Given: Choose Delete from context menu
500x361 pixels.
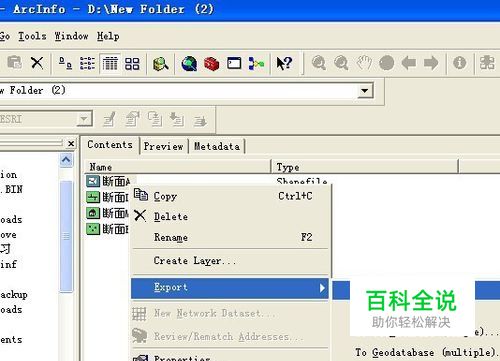Looking at the screenshot, I should point(230,217).
